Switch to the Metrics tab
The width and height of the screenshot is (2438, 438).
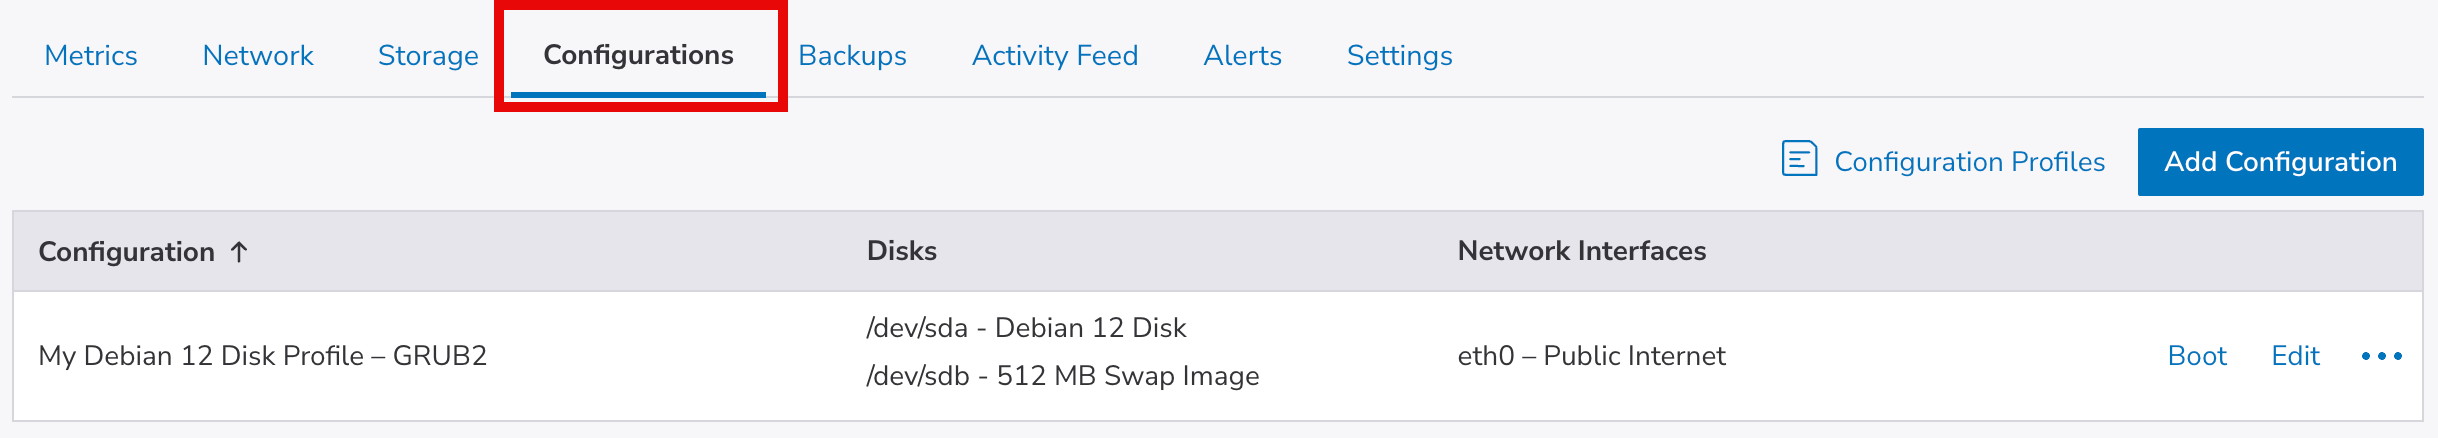point(91,56)
